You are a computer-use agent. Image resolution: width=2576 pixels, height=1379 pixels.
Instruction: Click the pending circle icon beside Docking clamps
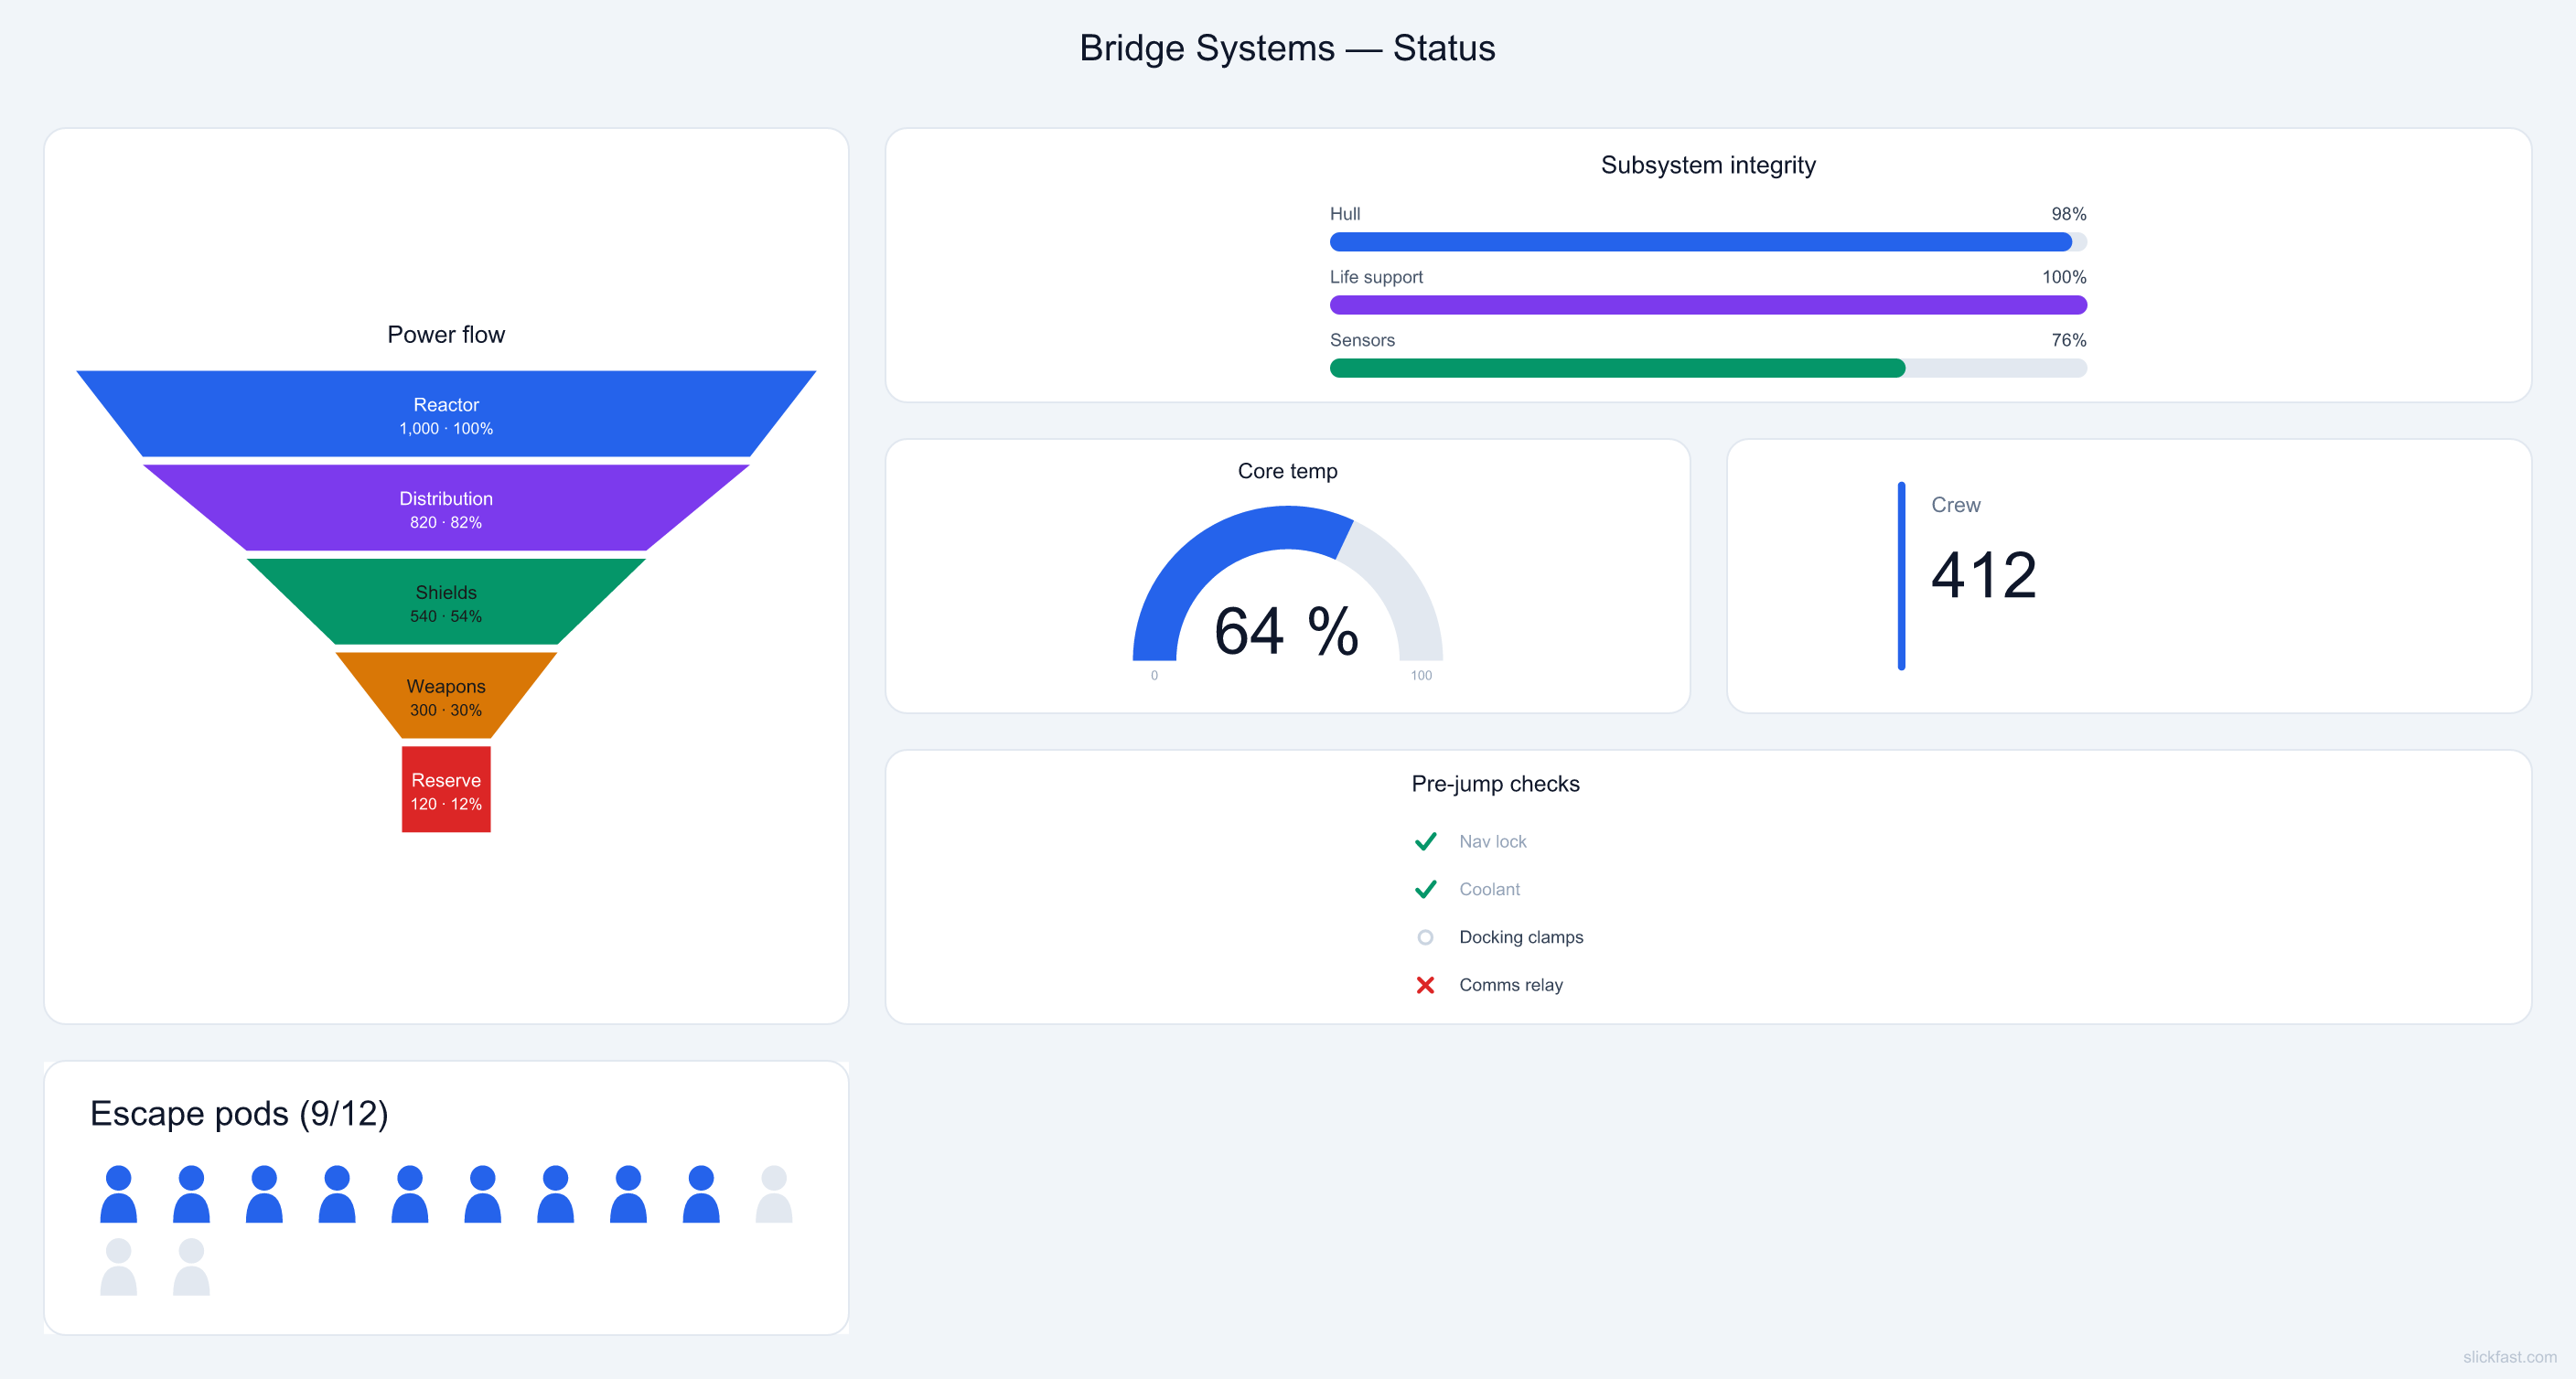pyautogui.click(x=1425, y=937)
